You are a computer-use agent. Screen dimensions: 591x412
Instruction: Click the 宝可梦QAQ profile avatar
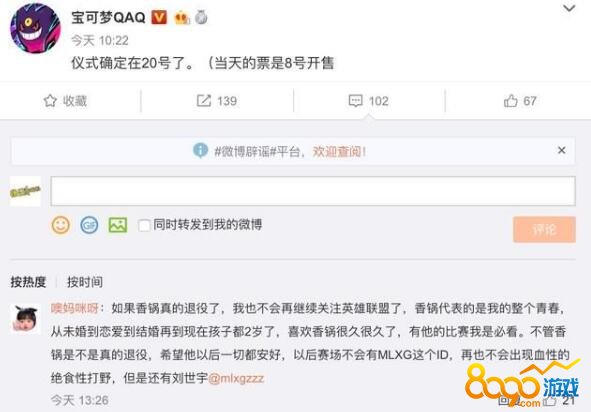click(35, 28)
